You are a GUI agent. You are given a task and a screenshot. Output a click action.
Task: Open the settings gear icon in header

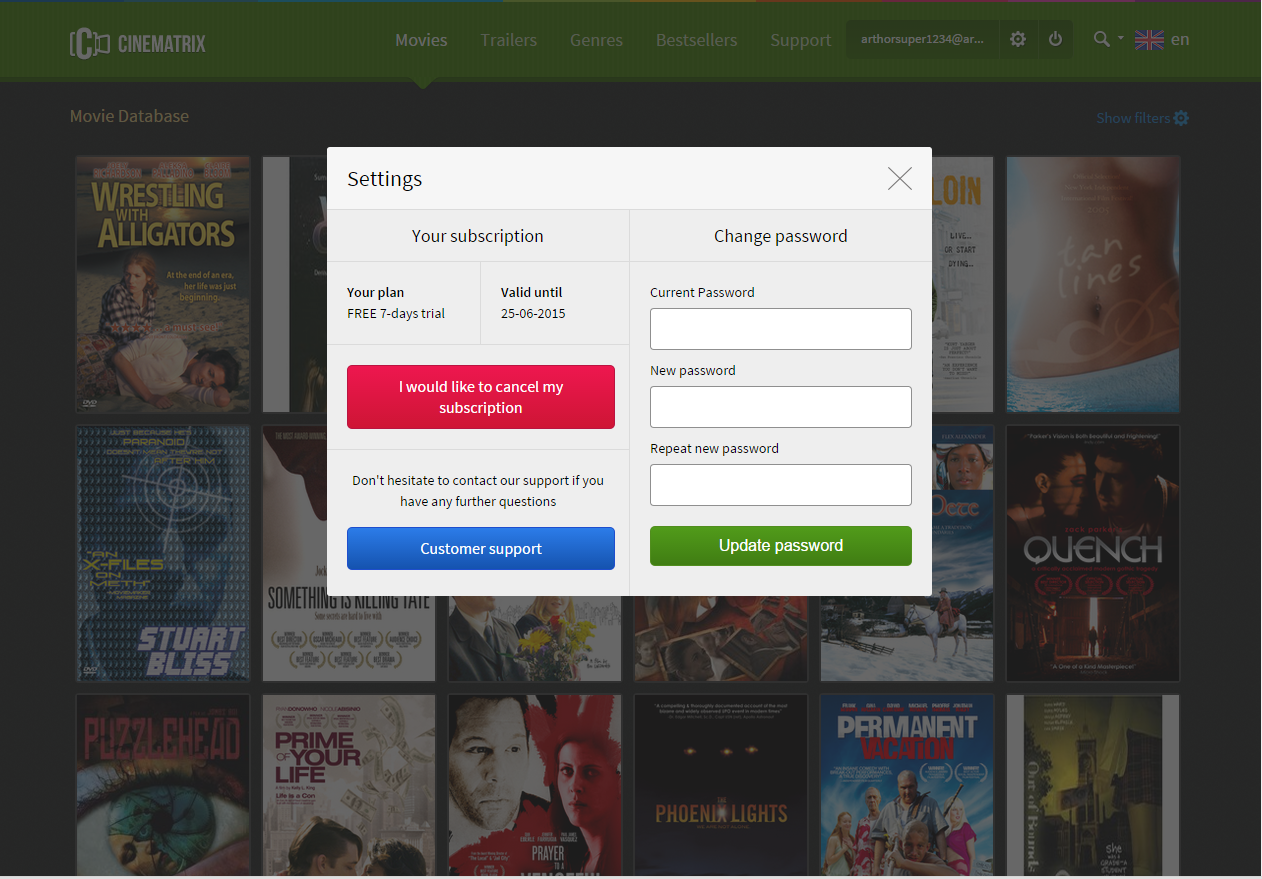[x=1018, y=40]
